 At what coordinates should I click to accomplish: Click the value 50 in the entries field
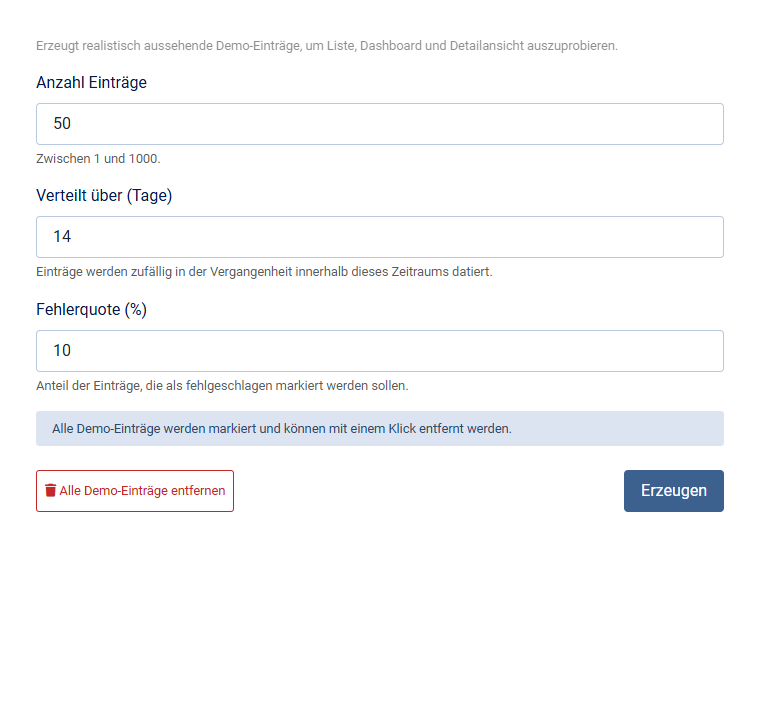pyautogui.click(x=62, y=124)
